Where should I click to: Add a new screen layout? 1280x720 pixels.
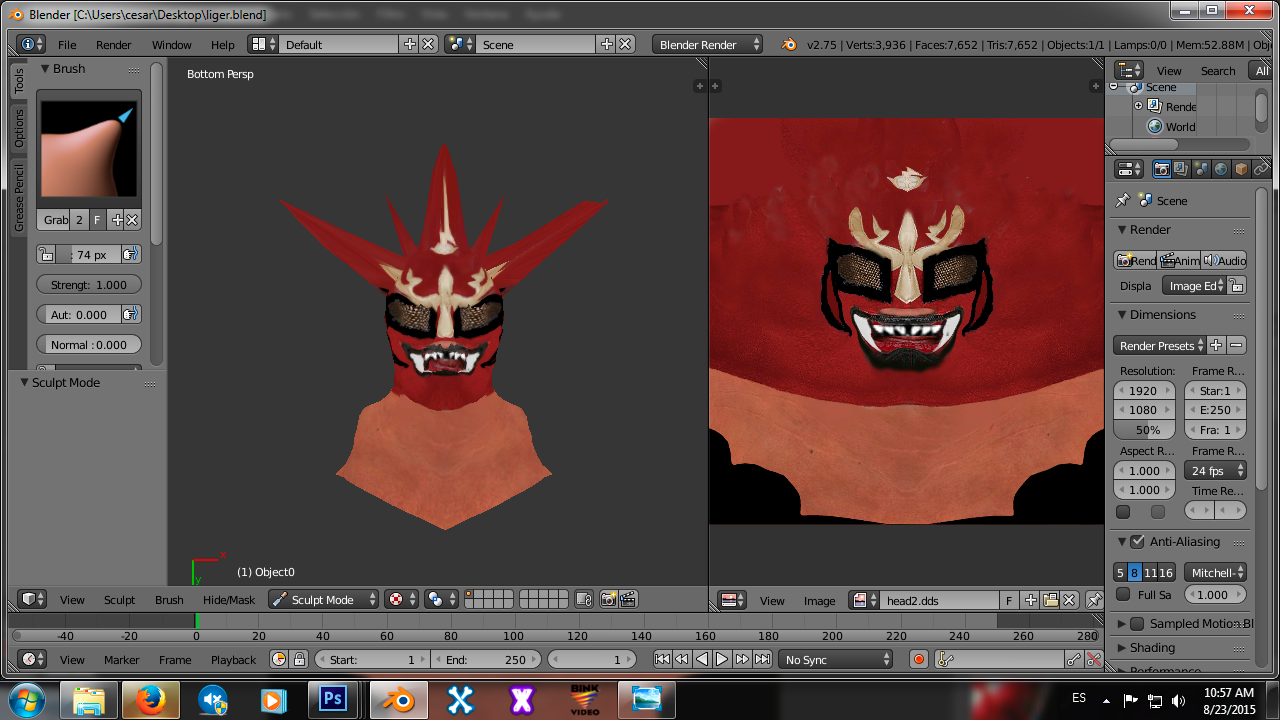[x=410, y=44]
